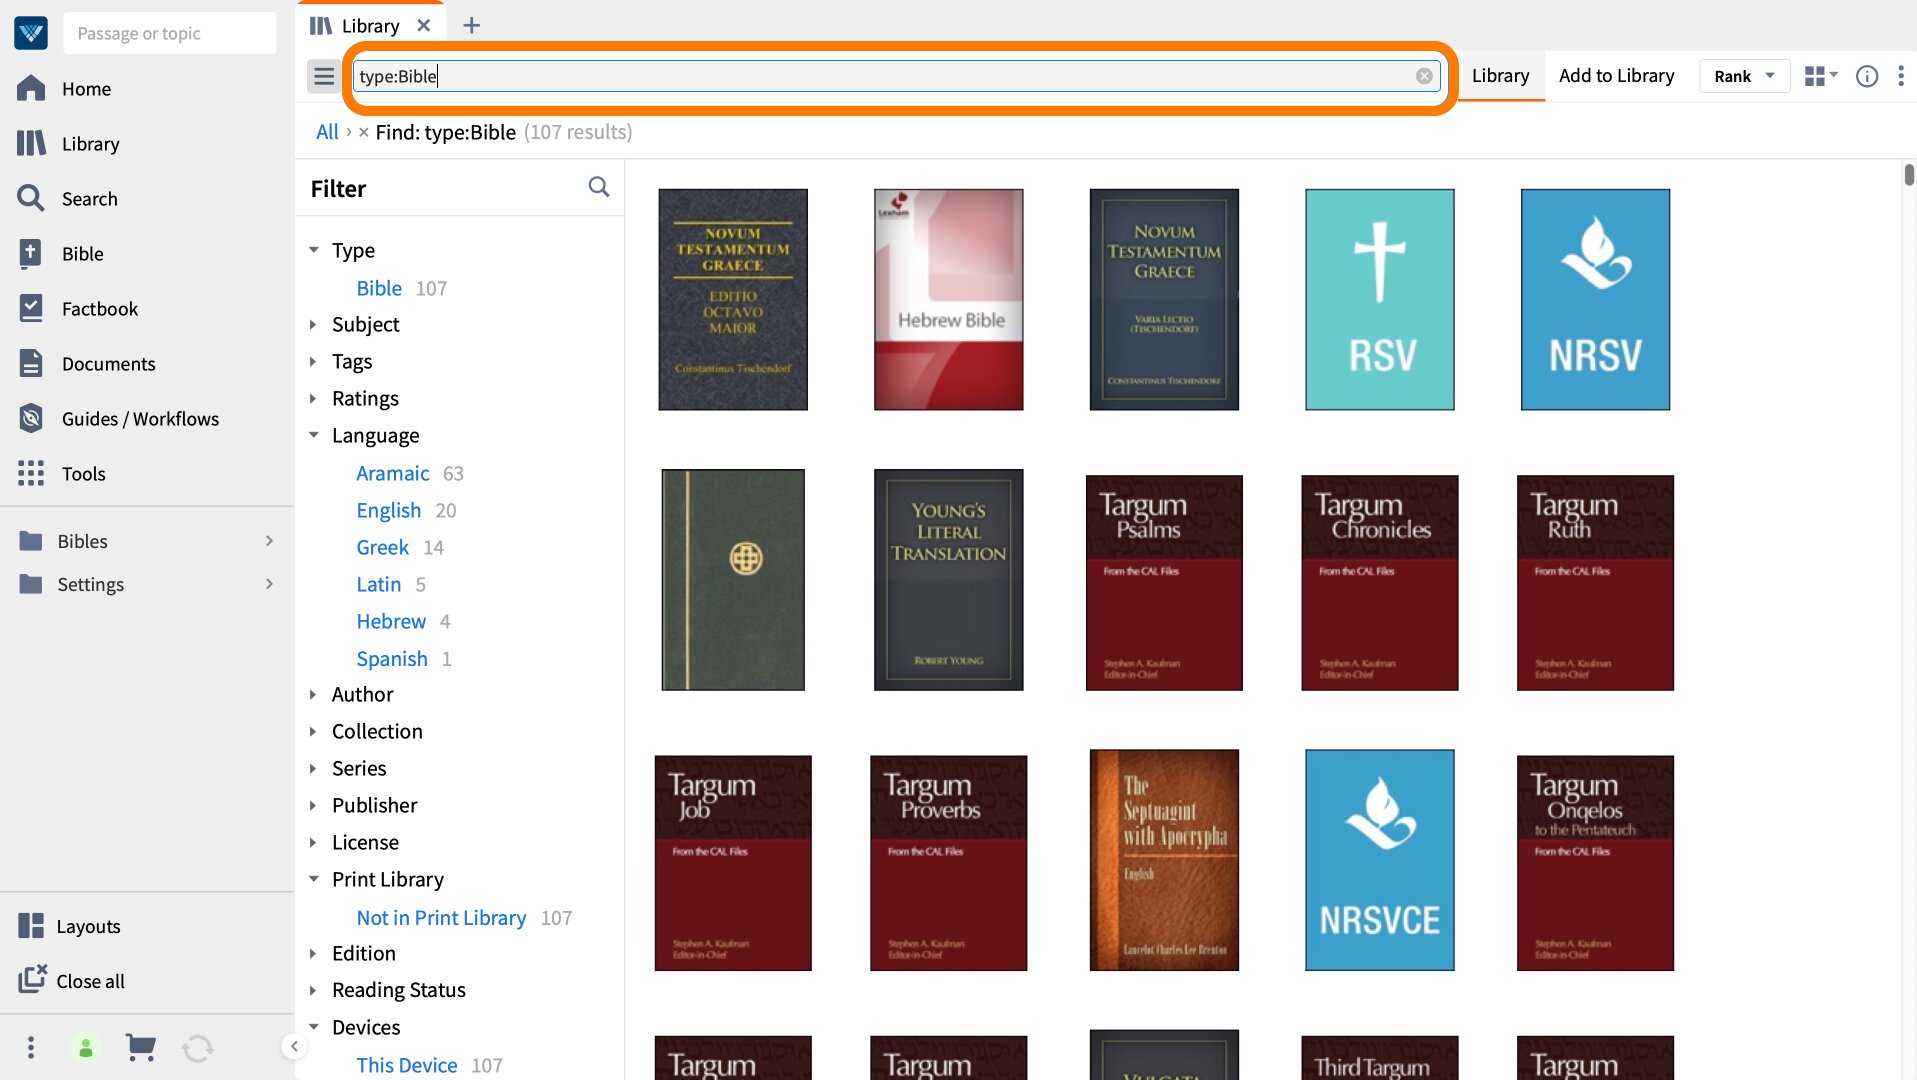Open the Settings folder
Viewport: 1917px width, 1080px height.
(146, 584)
